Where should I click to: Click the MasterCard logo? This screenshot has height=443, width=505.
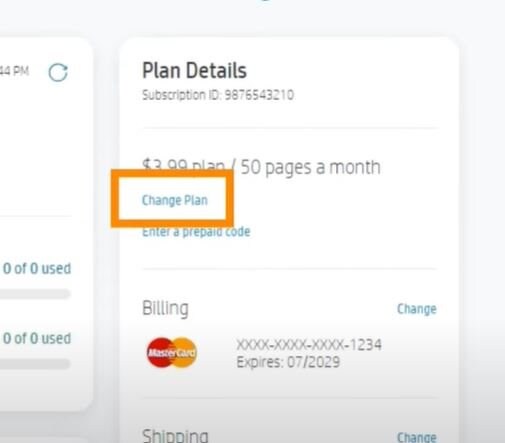[x=172, y=352]
